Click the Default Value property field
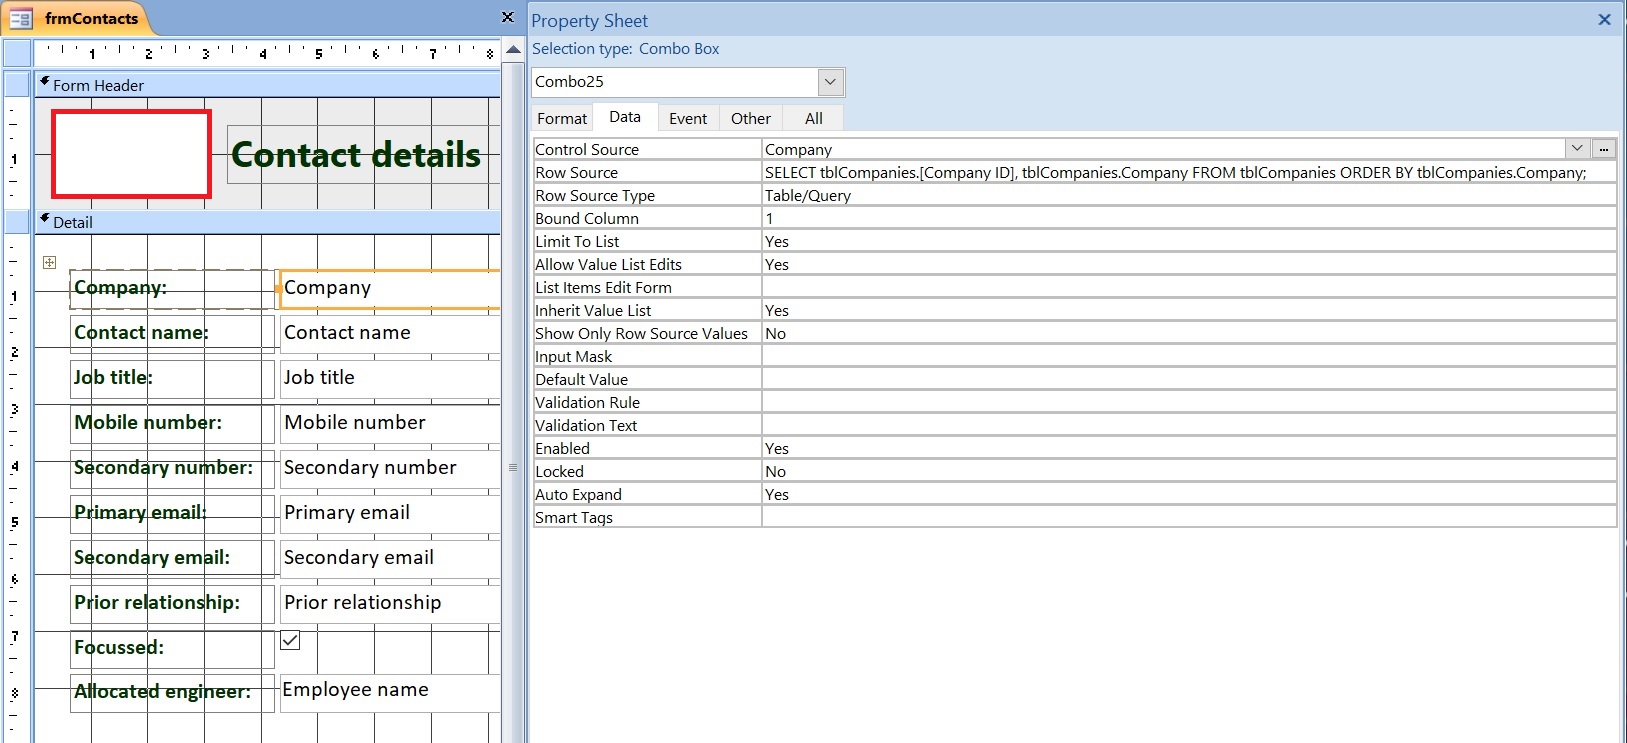This screenshot has height=743, width=1627. pos(1188,380)
